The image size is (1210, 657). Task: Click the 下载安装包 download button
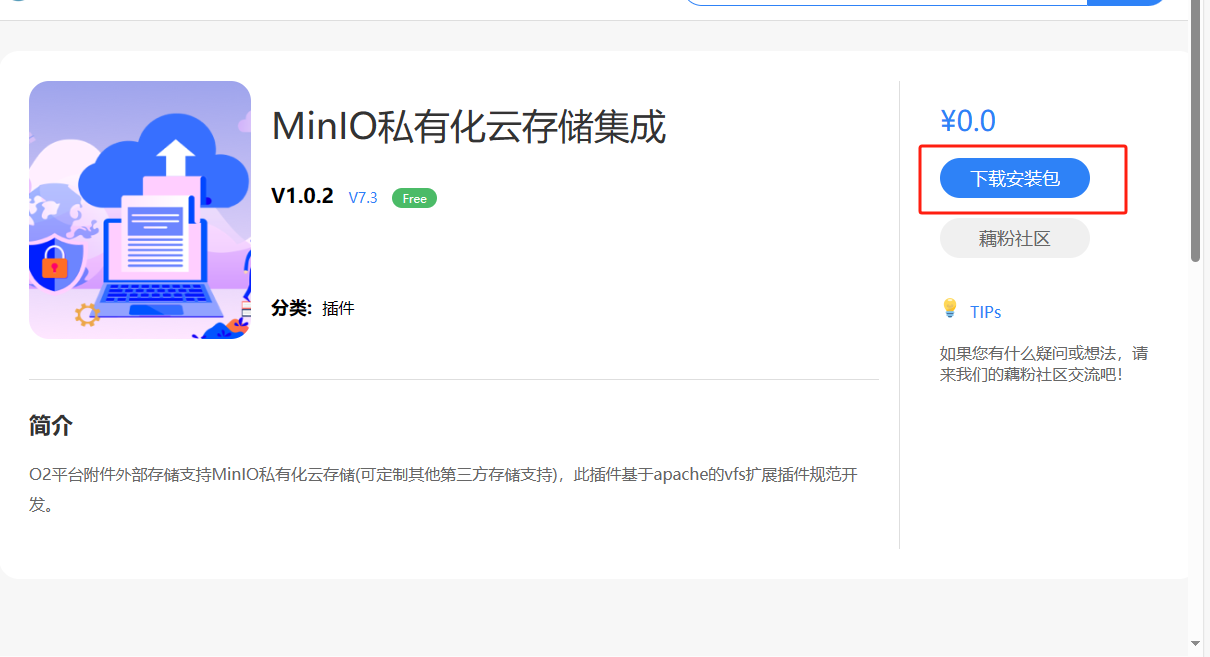coord(1014,179)
